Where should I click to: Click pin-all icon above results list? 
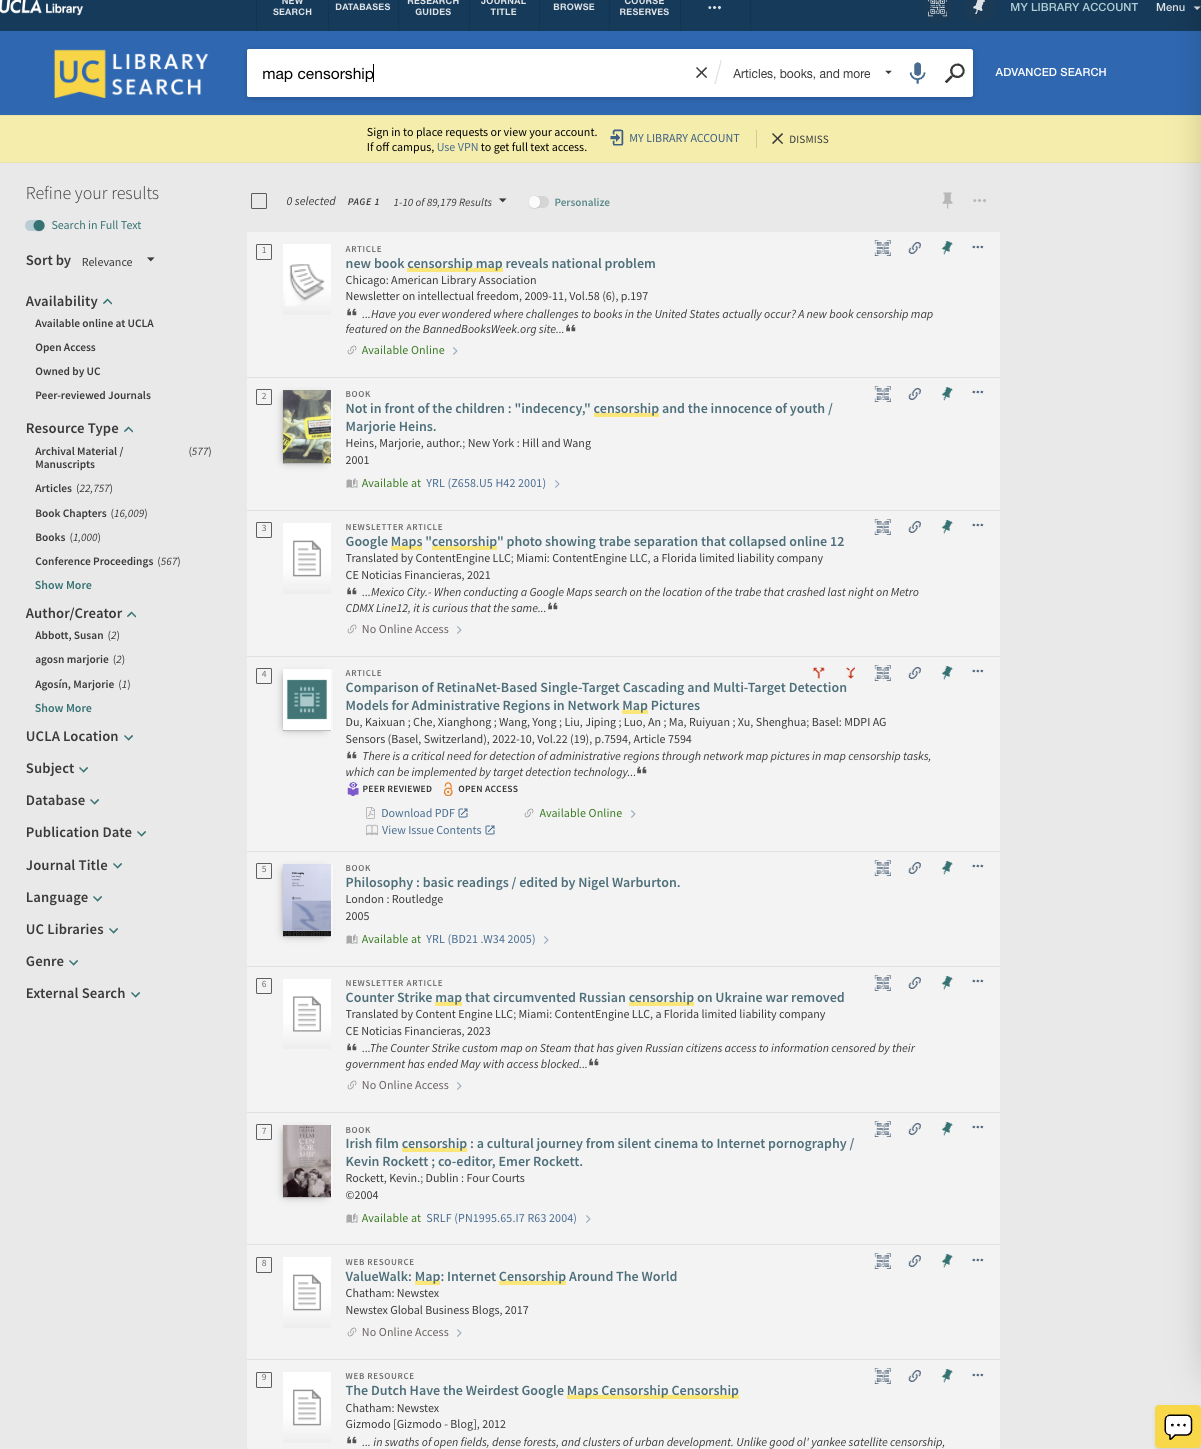947,201
